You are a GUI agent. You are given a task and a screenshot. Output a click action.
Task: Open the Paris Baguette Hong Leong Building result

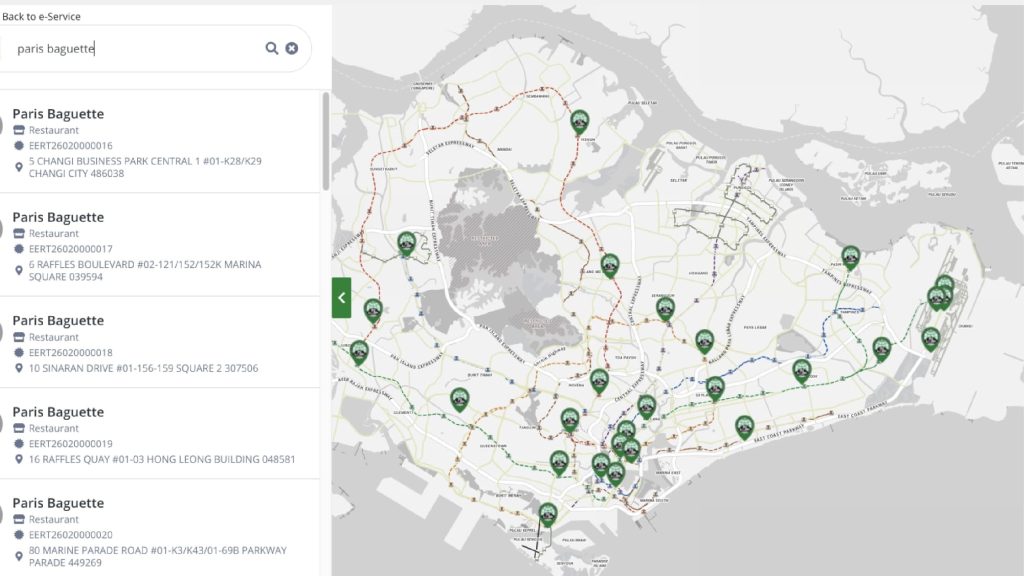[58, 412]
